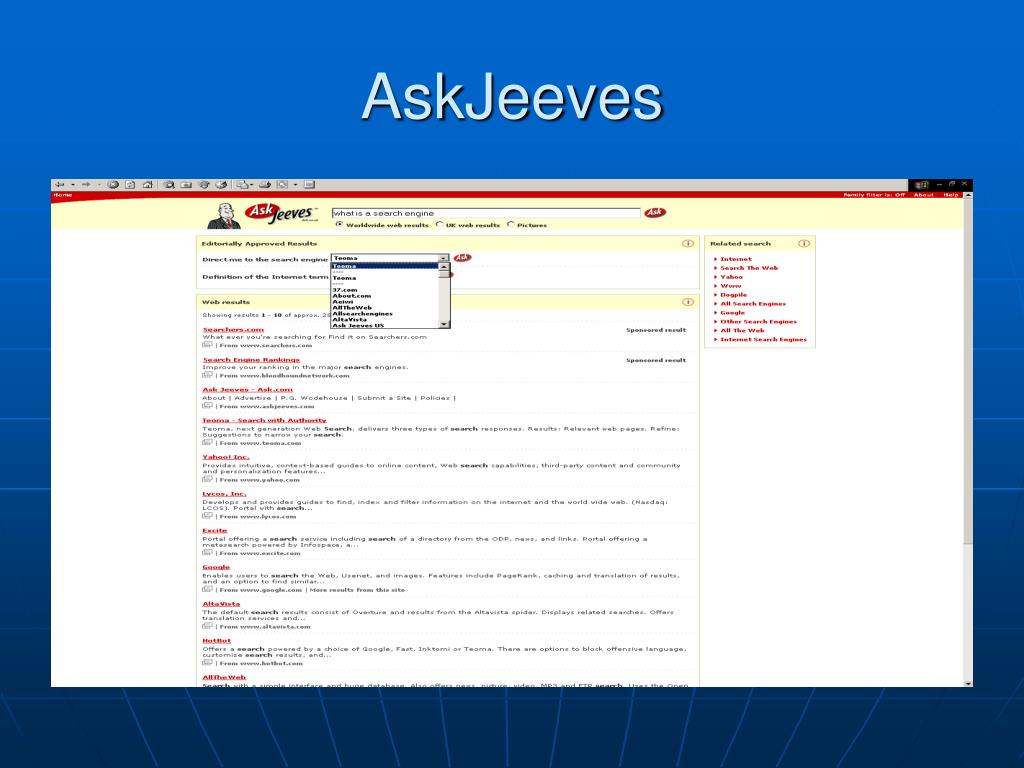The image size is (1024, 768).
Task: Click the info icon in Related search header
Action: 804,244
